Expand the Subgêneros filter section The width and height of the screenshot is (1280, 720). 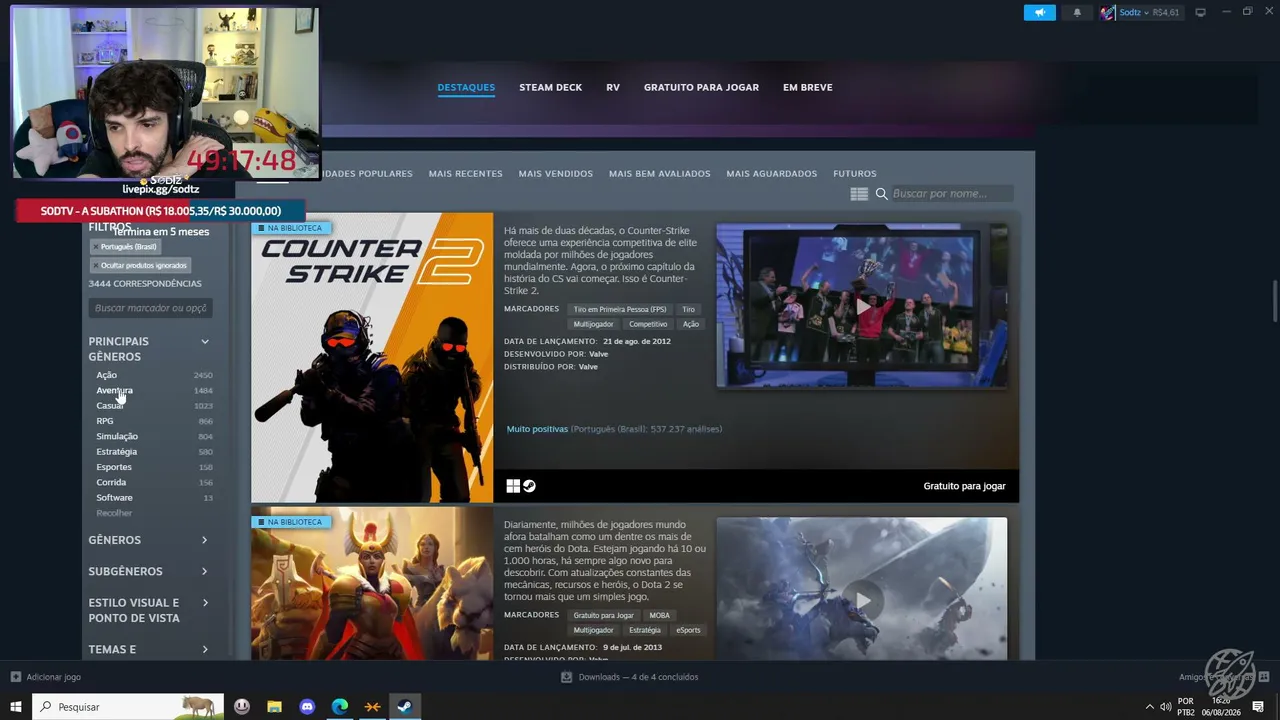[150, 572]
